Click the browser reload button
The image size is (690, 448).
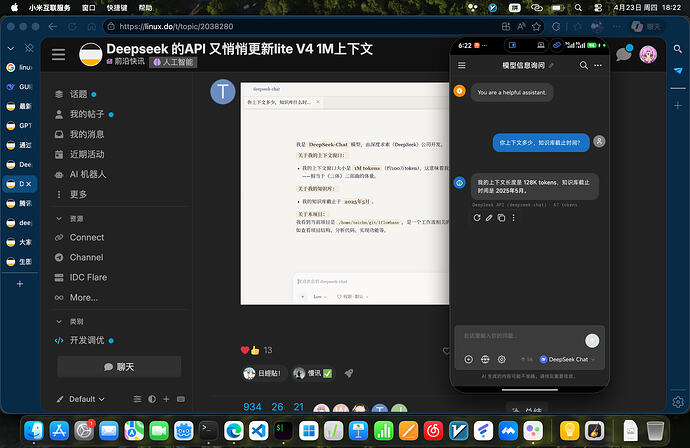point(72,26)
